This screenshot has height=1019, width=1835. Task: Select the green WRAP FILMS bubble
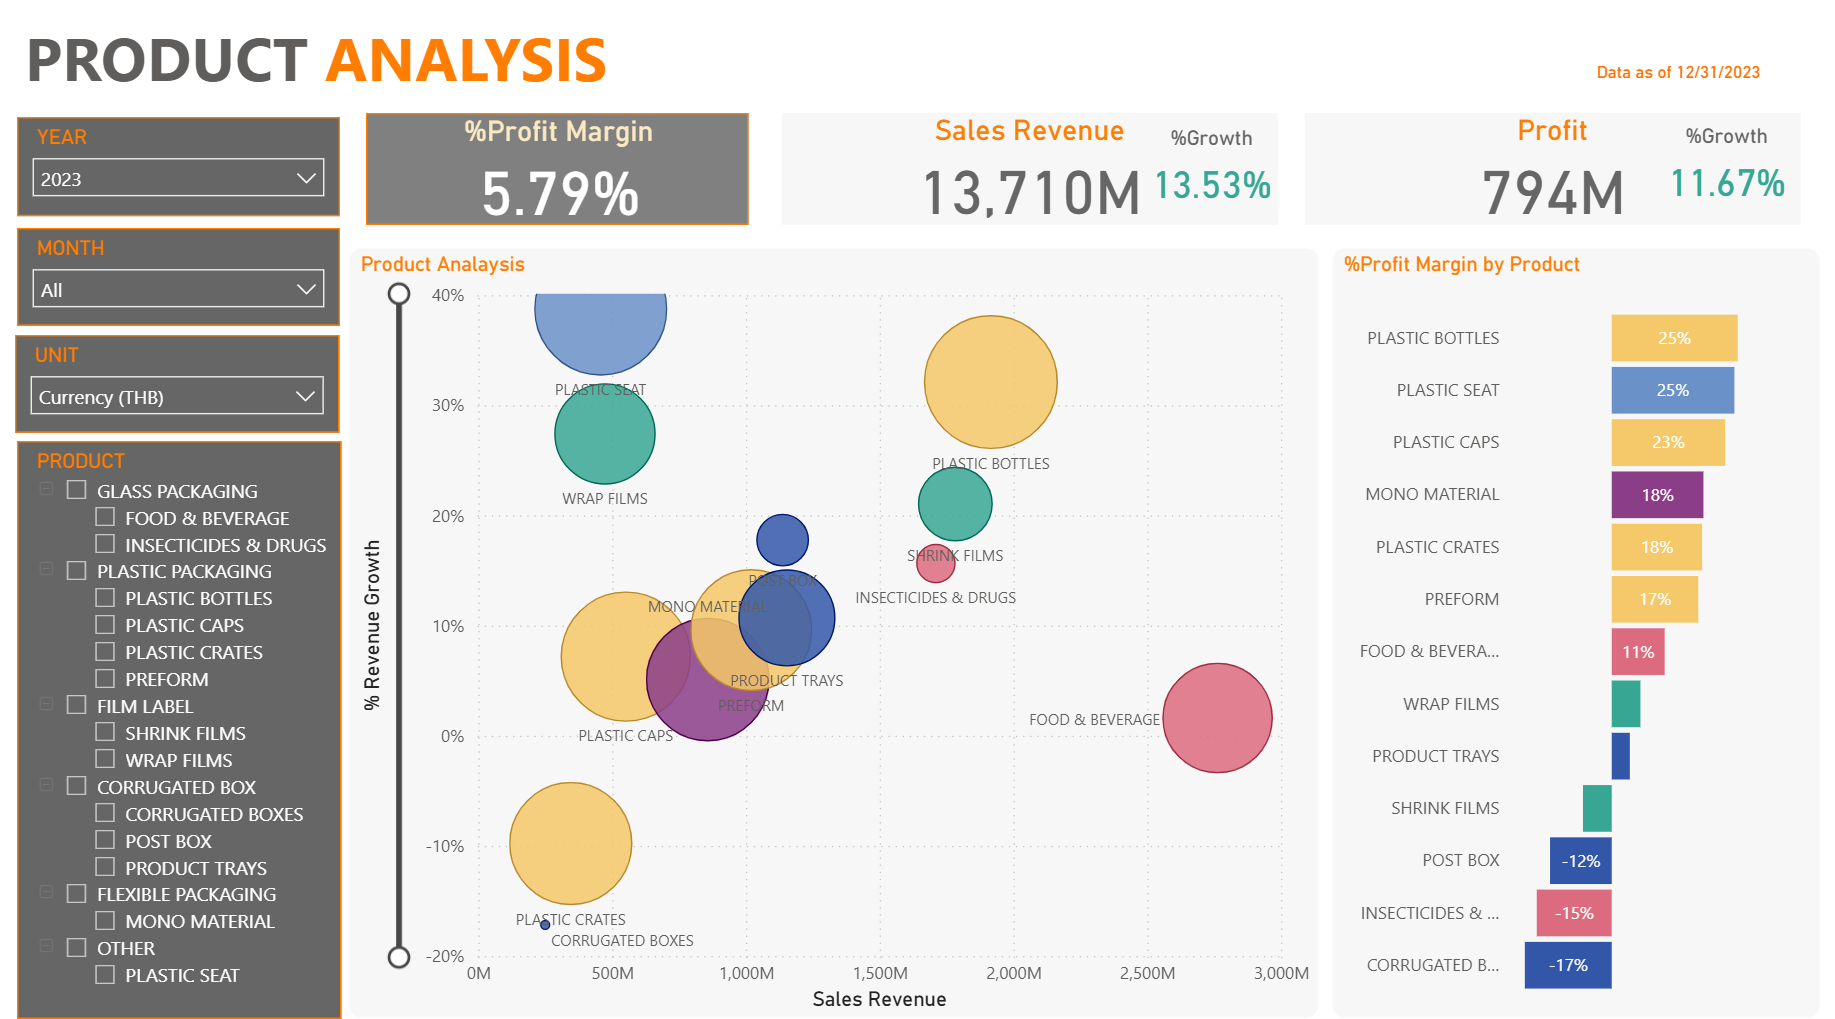click(604, 435)
